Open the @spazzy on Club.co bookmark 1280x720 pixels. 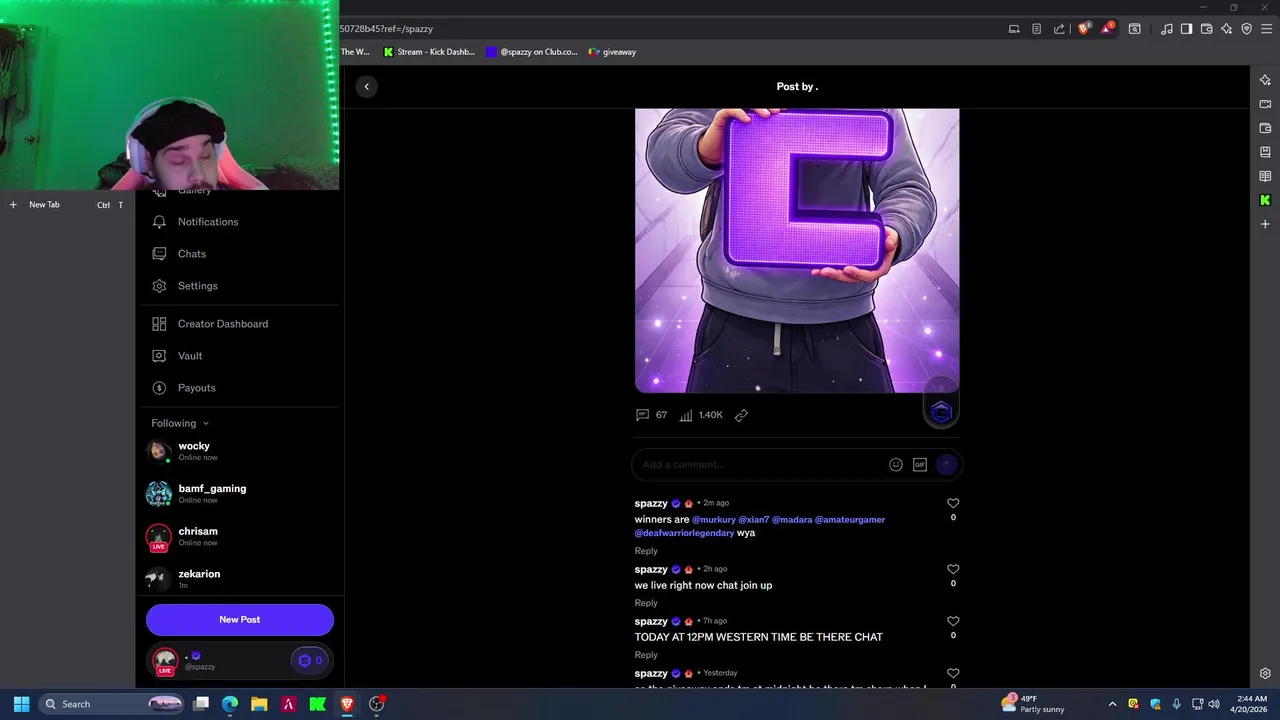click(532, 52)
